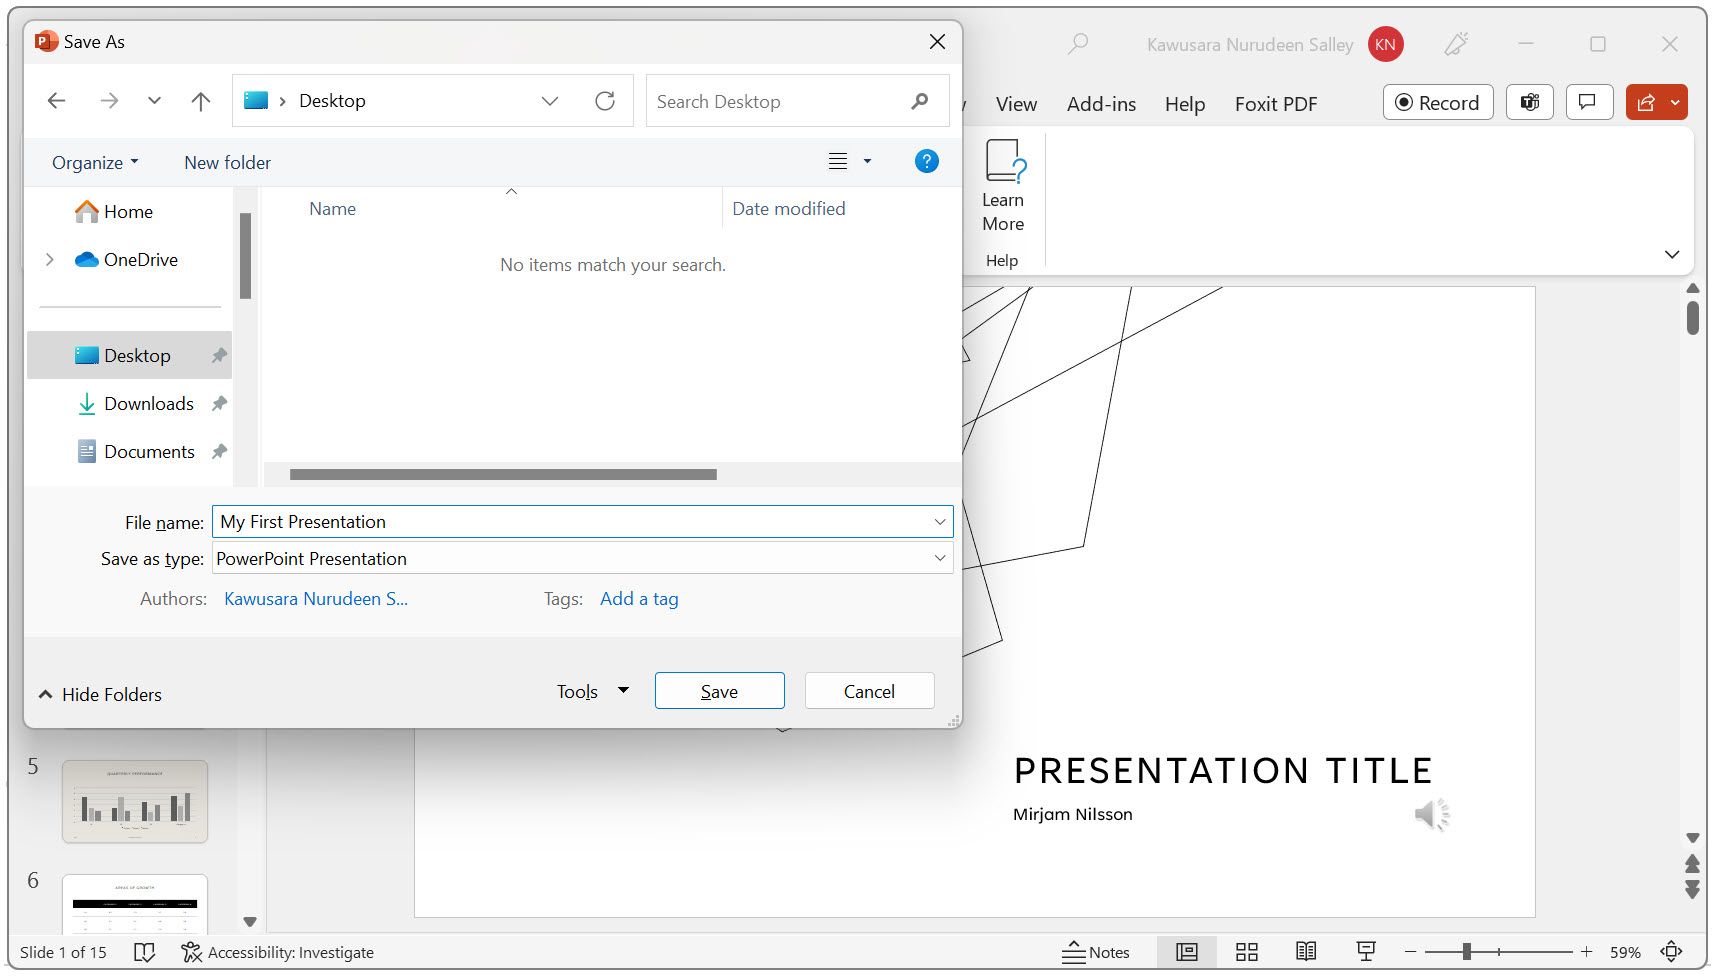The width and height of the screenshot is (1712, 976).
Task: Switch to the View ribbon tab
Action: pos(1015,104)
